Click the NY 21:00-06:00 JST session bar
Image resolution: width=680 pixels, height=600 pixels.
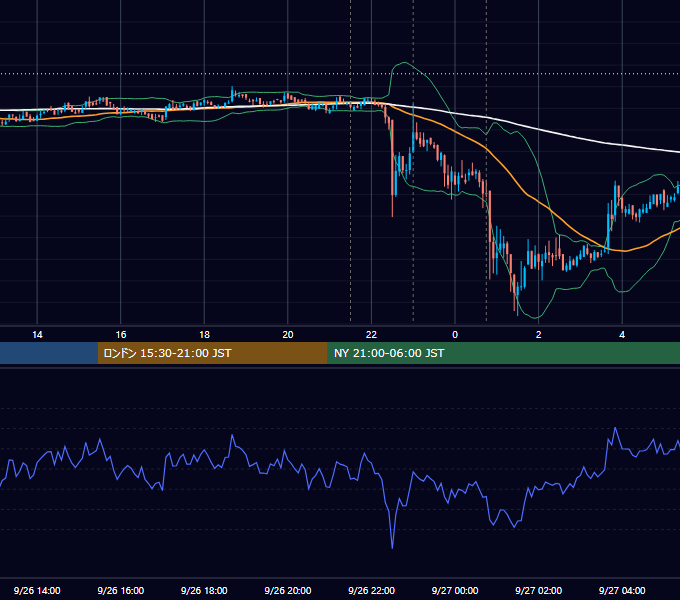503,353
